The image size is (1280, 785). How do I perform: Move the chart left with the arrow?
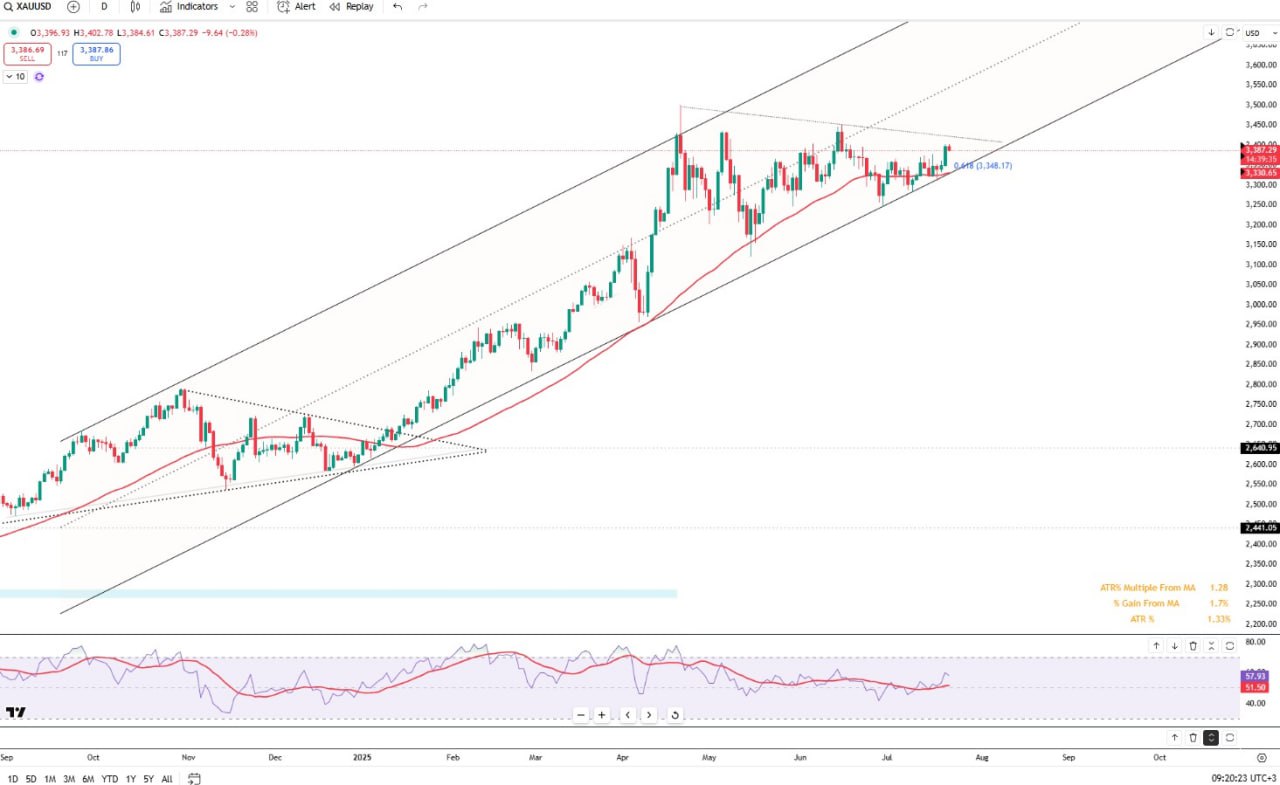pyautogui.click(x=628, y=715)
